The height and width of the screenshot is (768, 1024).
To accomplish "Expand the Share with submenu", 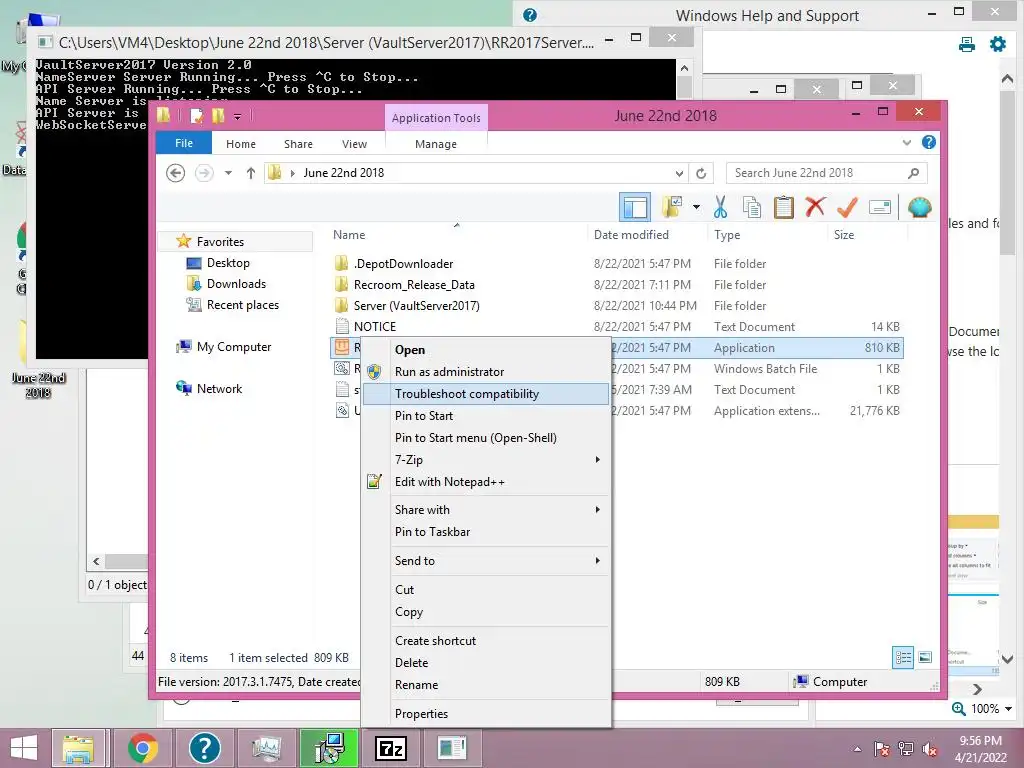I will pyautogui.click(x=486, y=509).
